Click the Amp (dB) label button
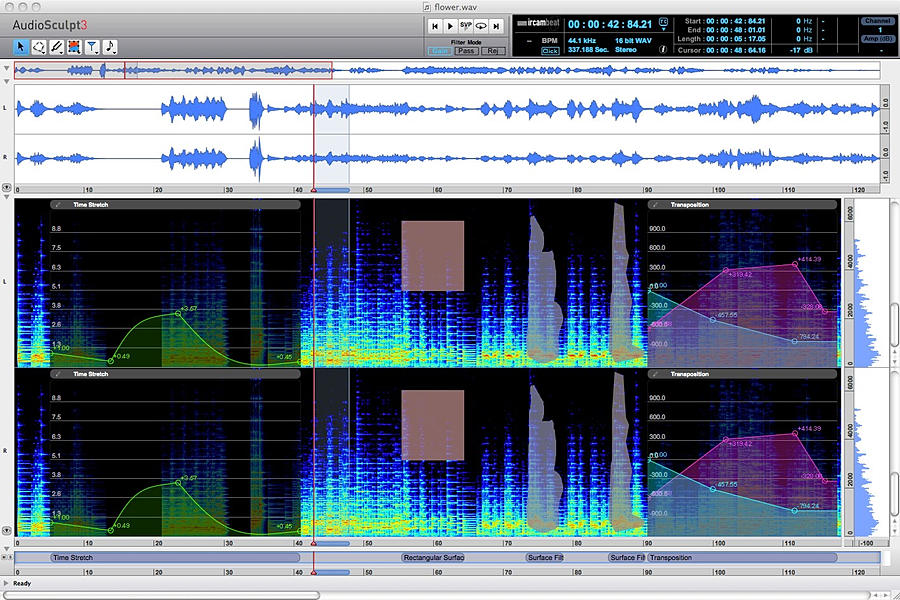This screenshot has height=600, width=900. (x=878, y=39)
